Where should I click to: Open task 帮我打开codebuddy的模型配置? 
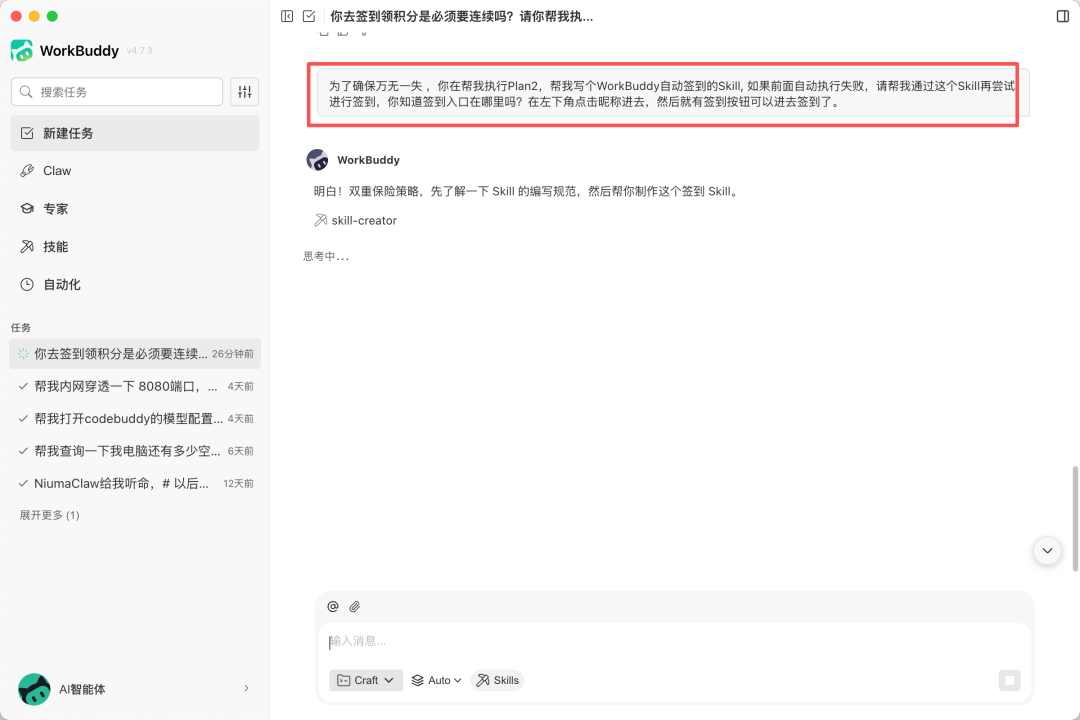click(x=134, y=419)
